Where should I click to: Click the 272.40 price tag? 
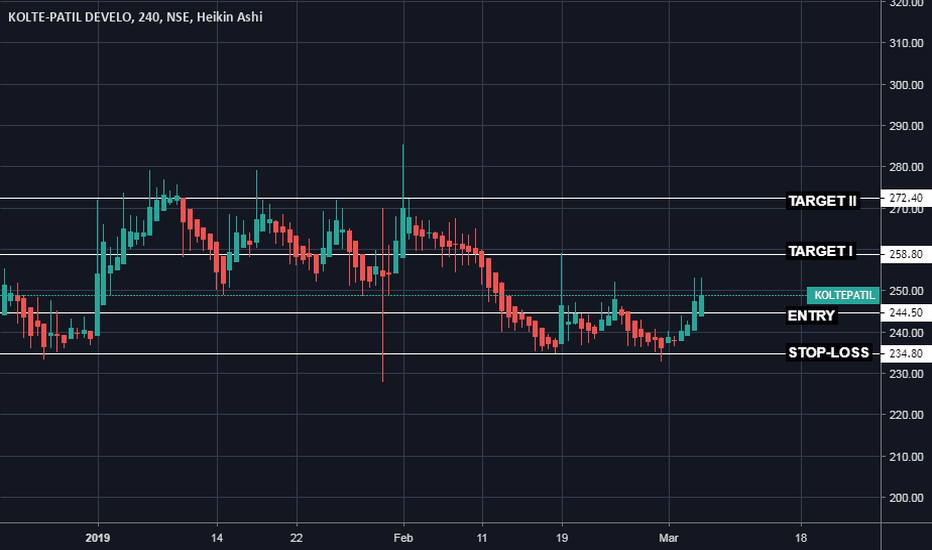(906, 198)
